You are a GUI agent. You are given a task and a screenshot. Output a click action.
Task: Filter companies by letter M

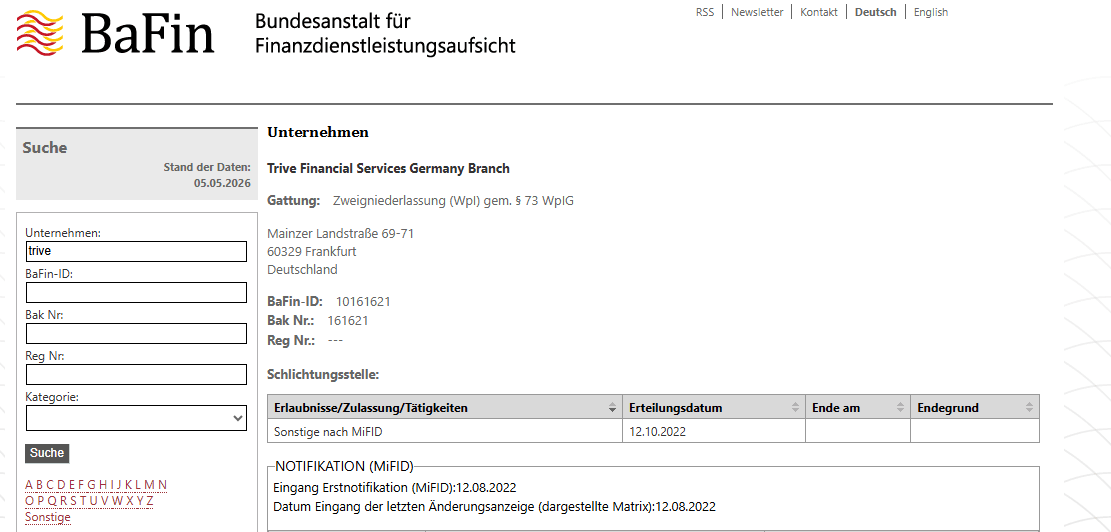click(150, 485)
